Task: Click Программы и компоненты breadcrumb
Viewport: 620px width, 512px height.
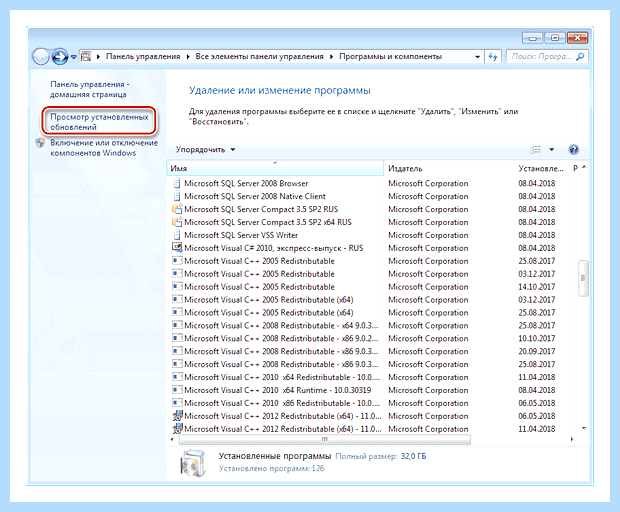Action: pos(390,57)
